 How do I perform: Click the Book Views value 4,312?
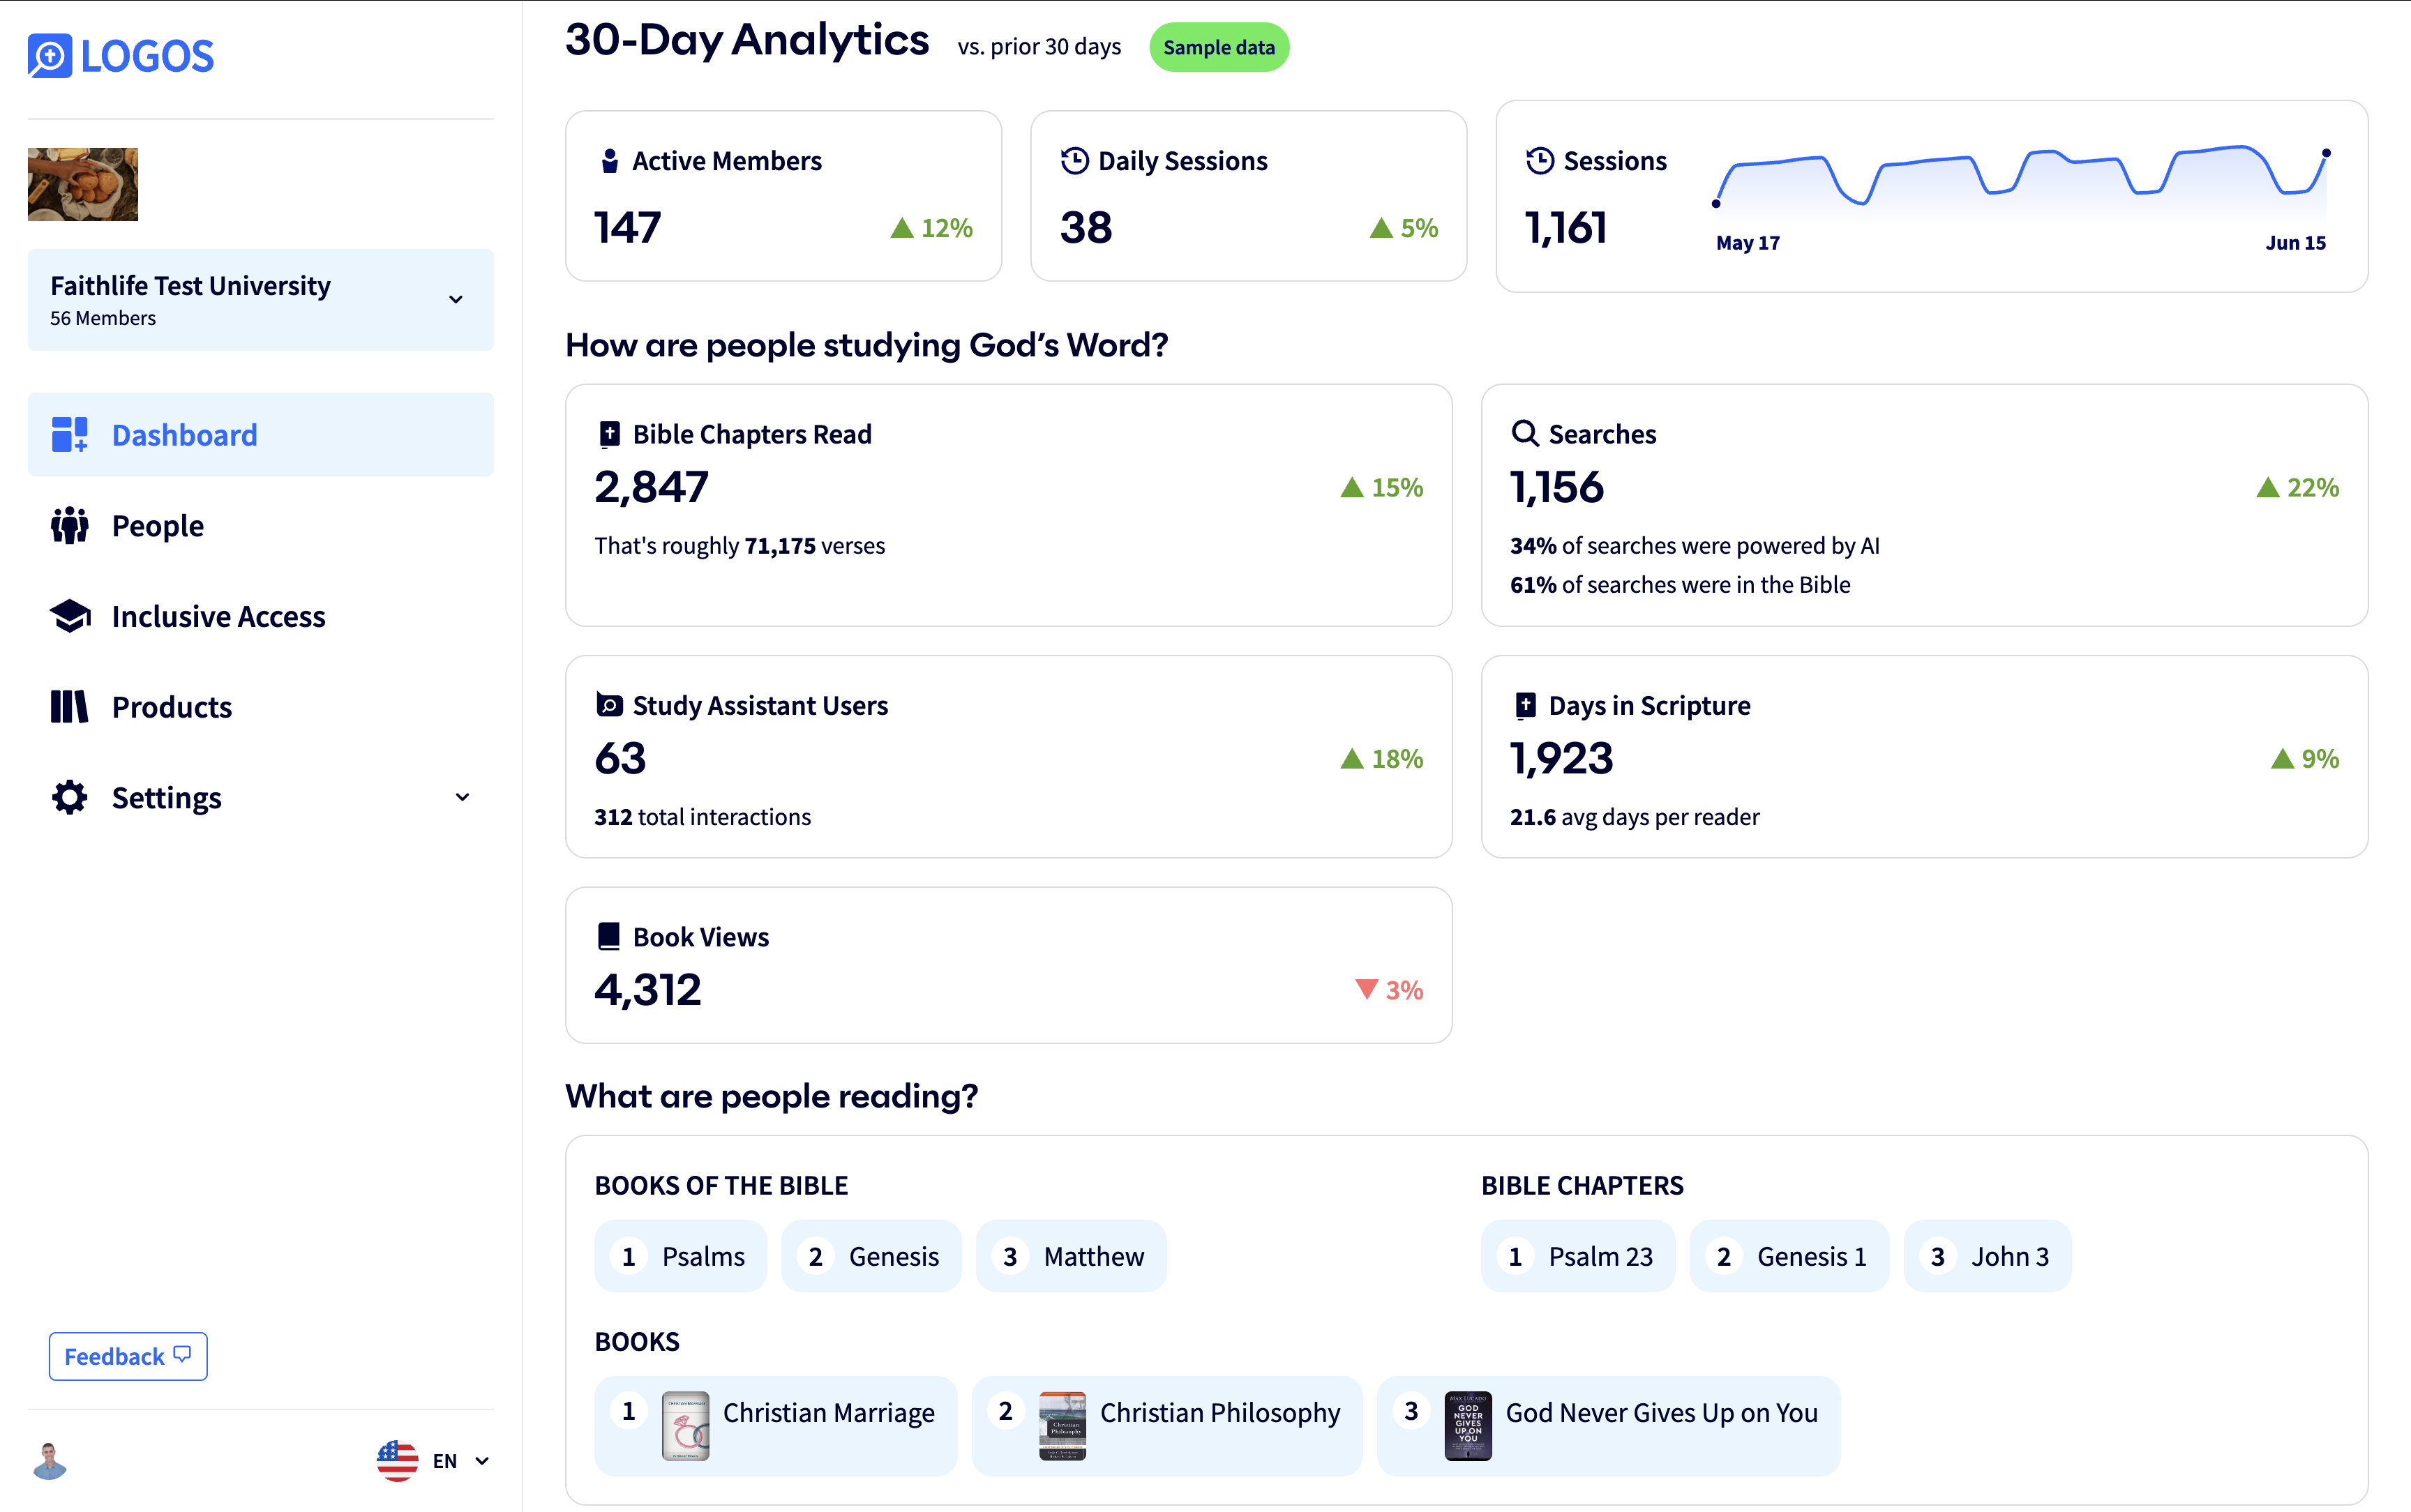pos(648,990)
